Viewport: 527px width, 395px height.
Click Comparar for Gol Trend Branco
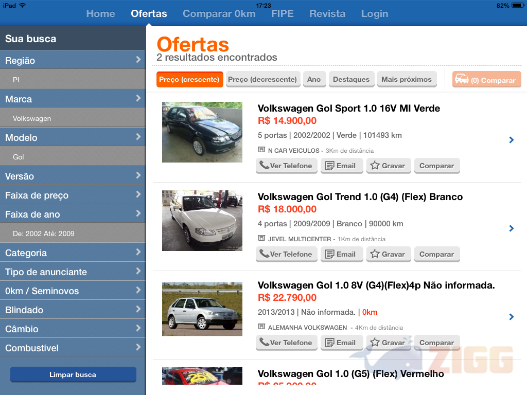[437, 254]
